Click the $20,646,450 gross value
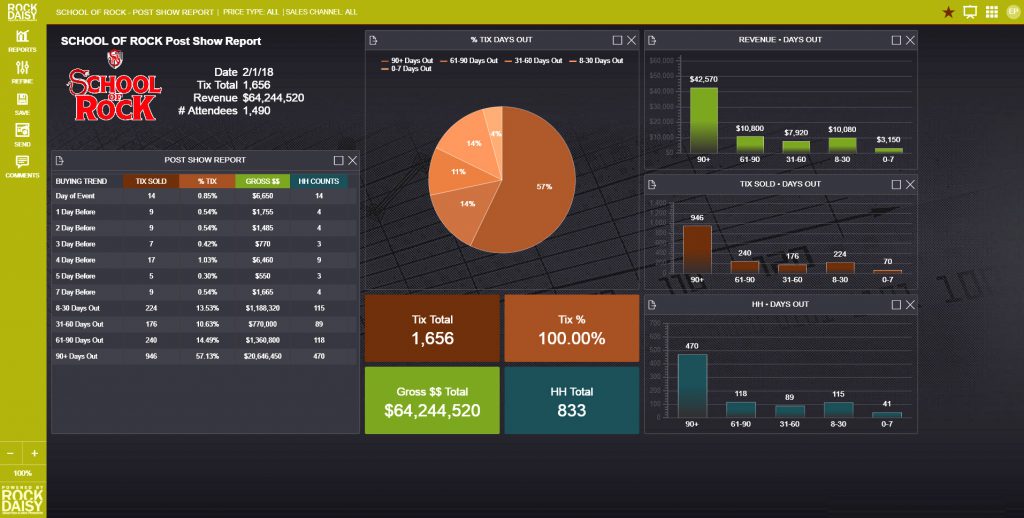 pos(263,357)
